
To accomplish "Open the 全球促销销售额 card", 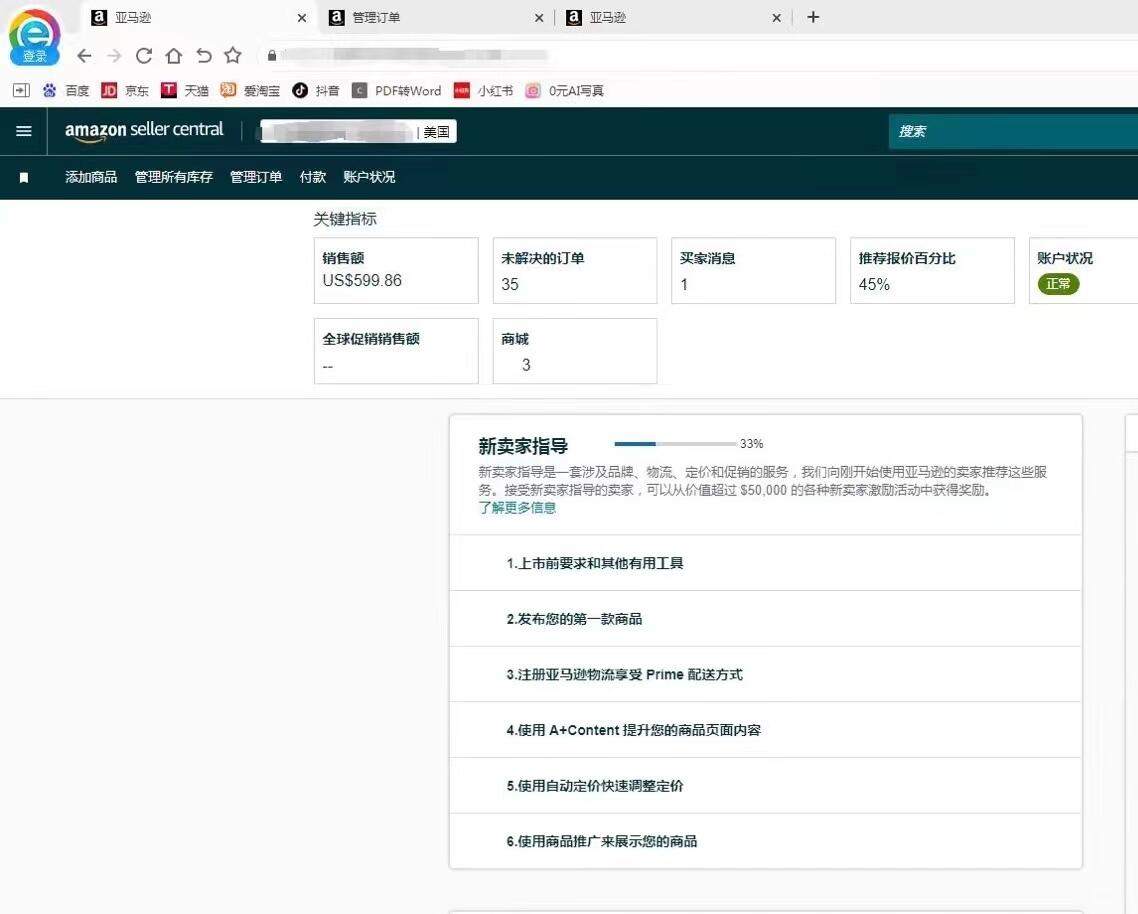I will point(396,351).
